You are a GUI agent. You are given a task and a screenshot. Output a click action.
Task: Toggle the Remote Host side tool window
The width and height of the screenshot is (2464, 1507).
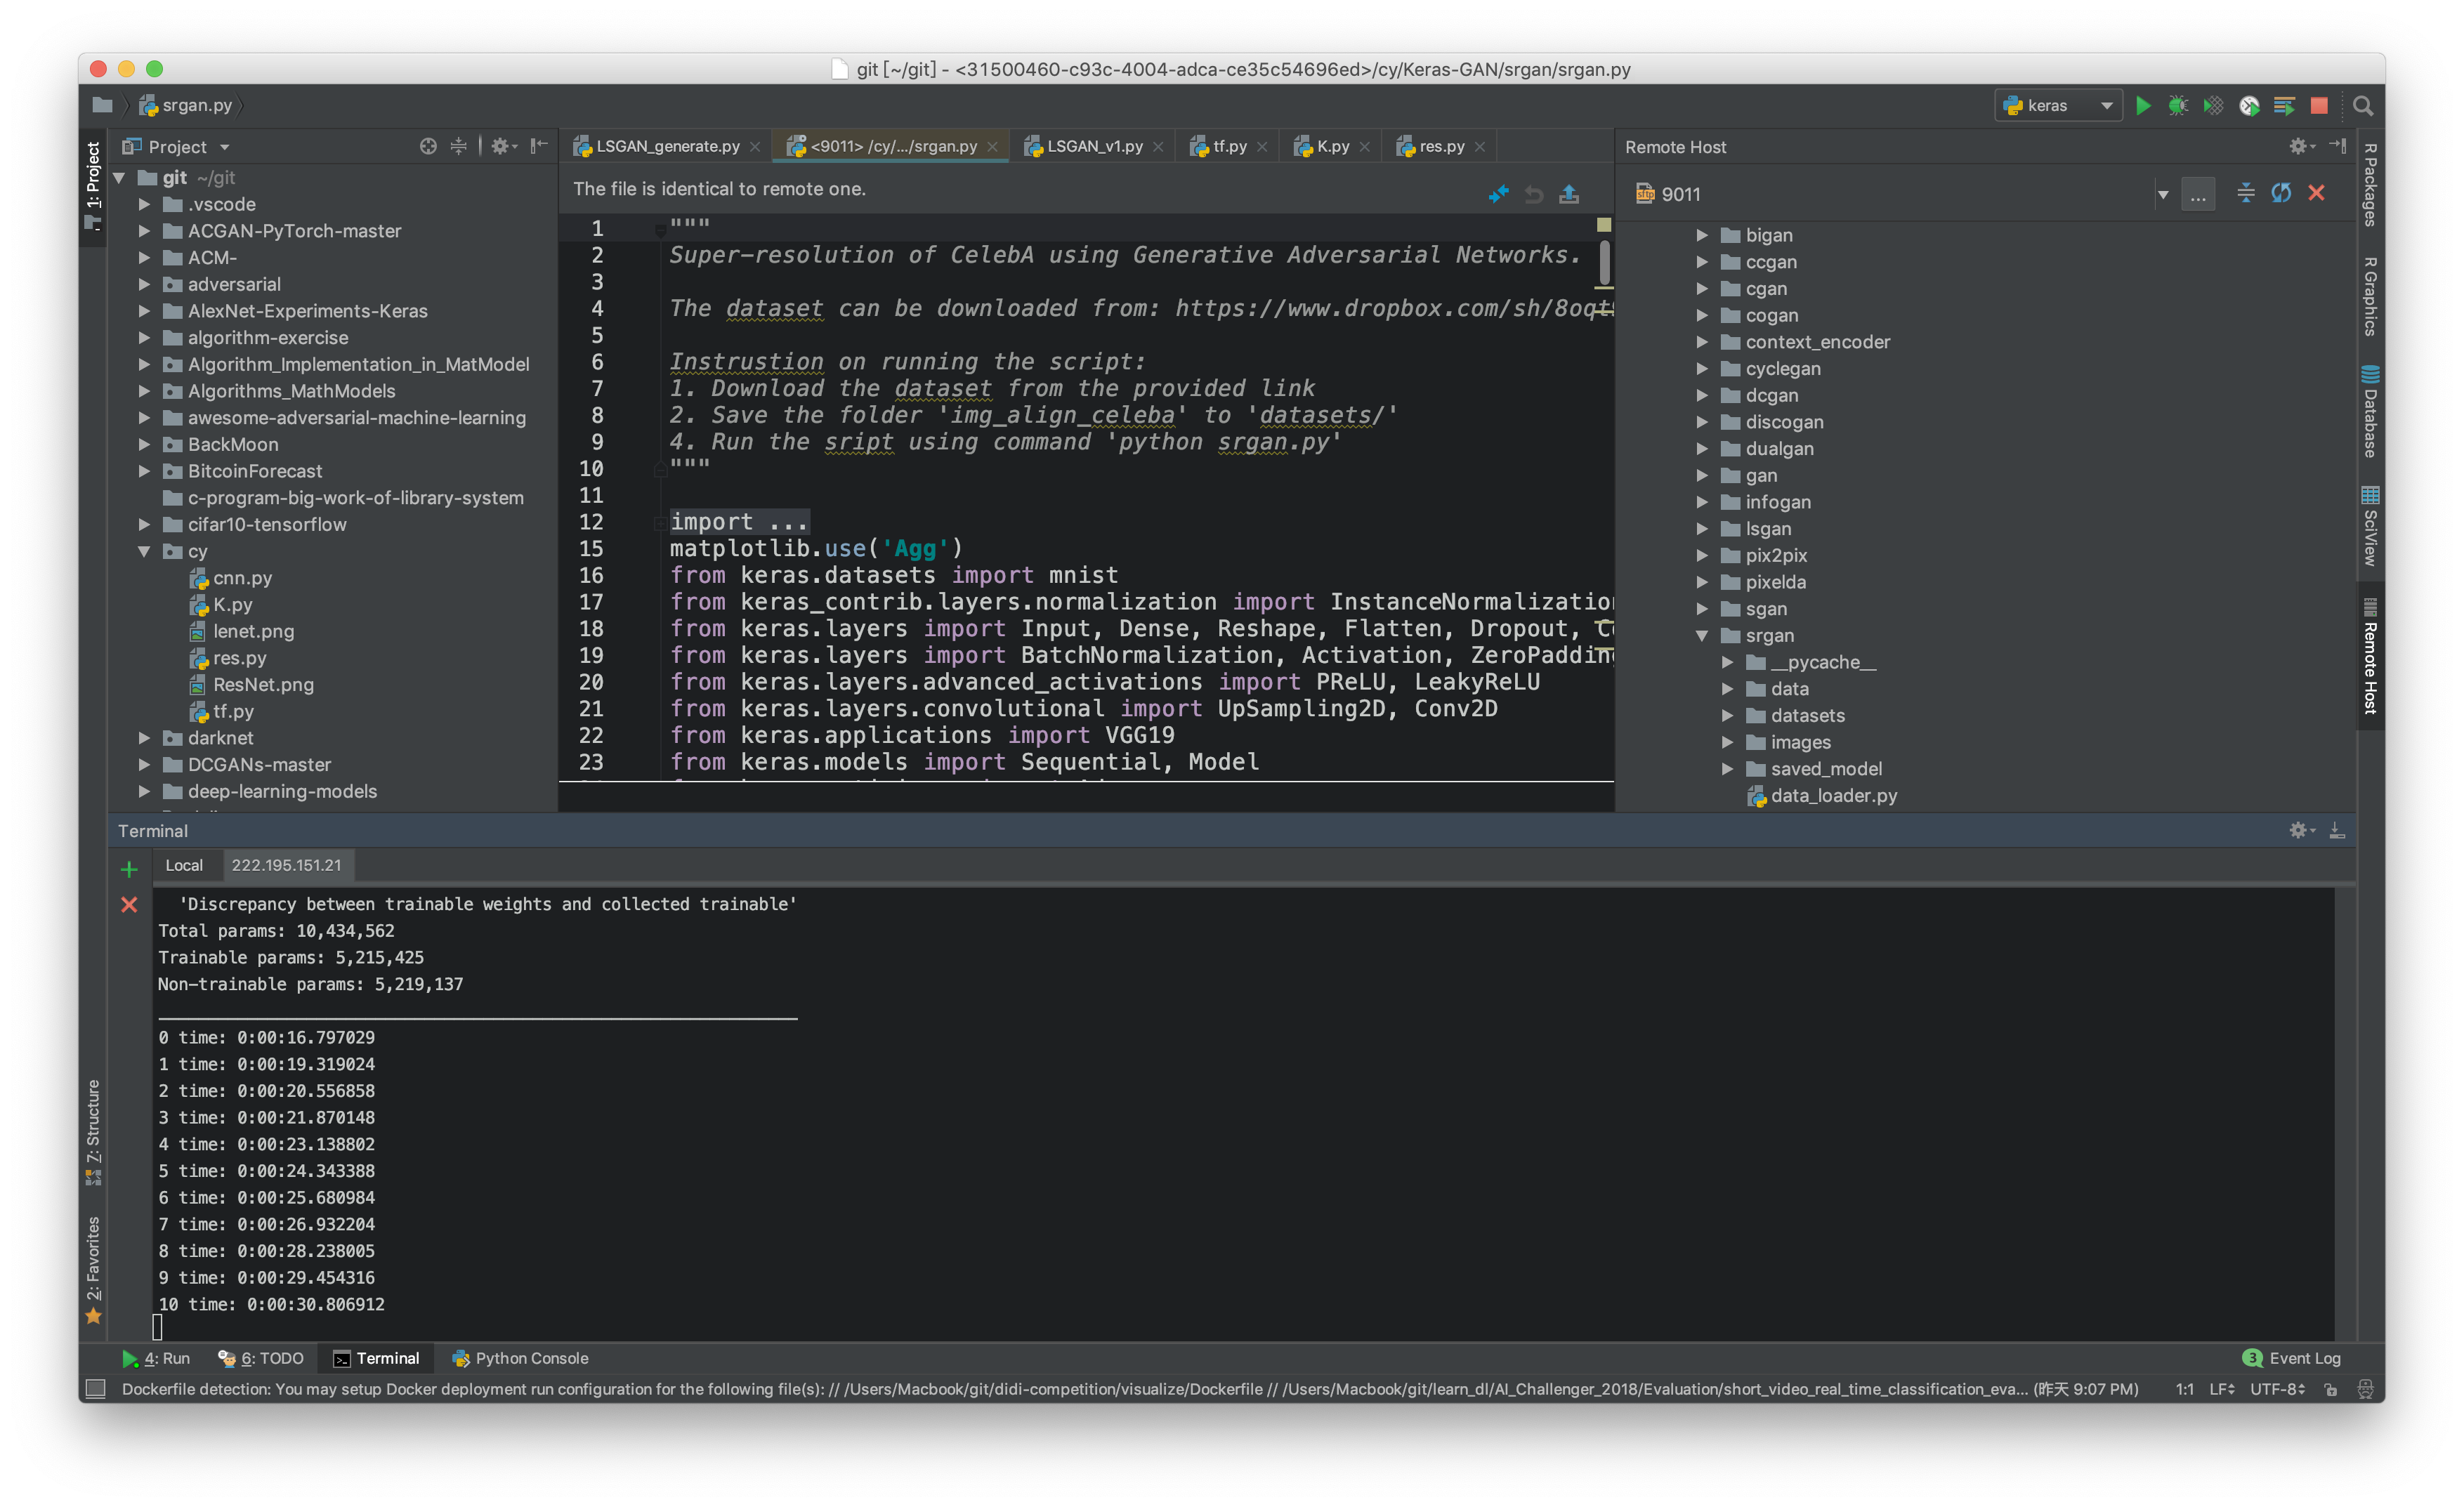click(x=2370, y=660)
